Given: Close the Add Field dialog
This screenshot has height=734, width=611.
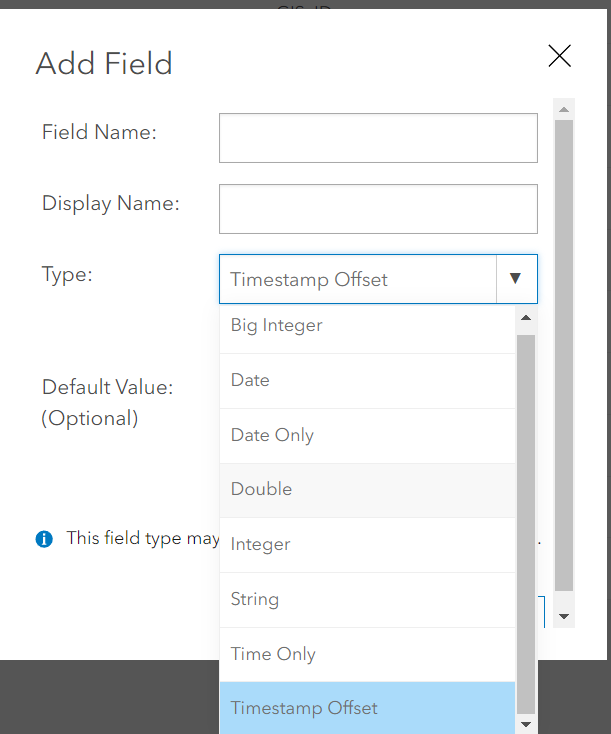Looking at the screenshot, I should click(559, 56).
